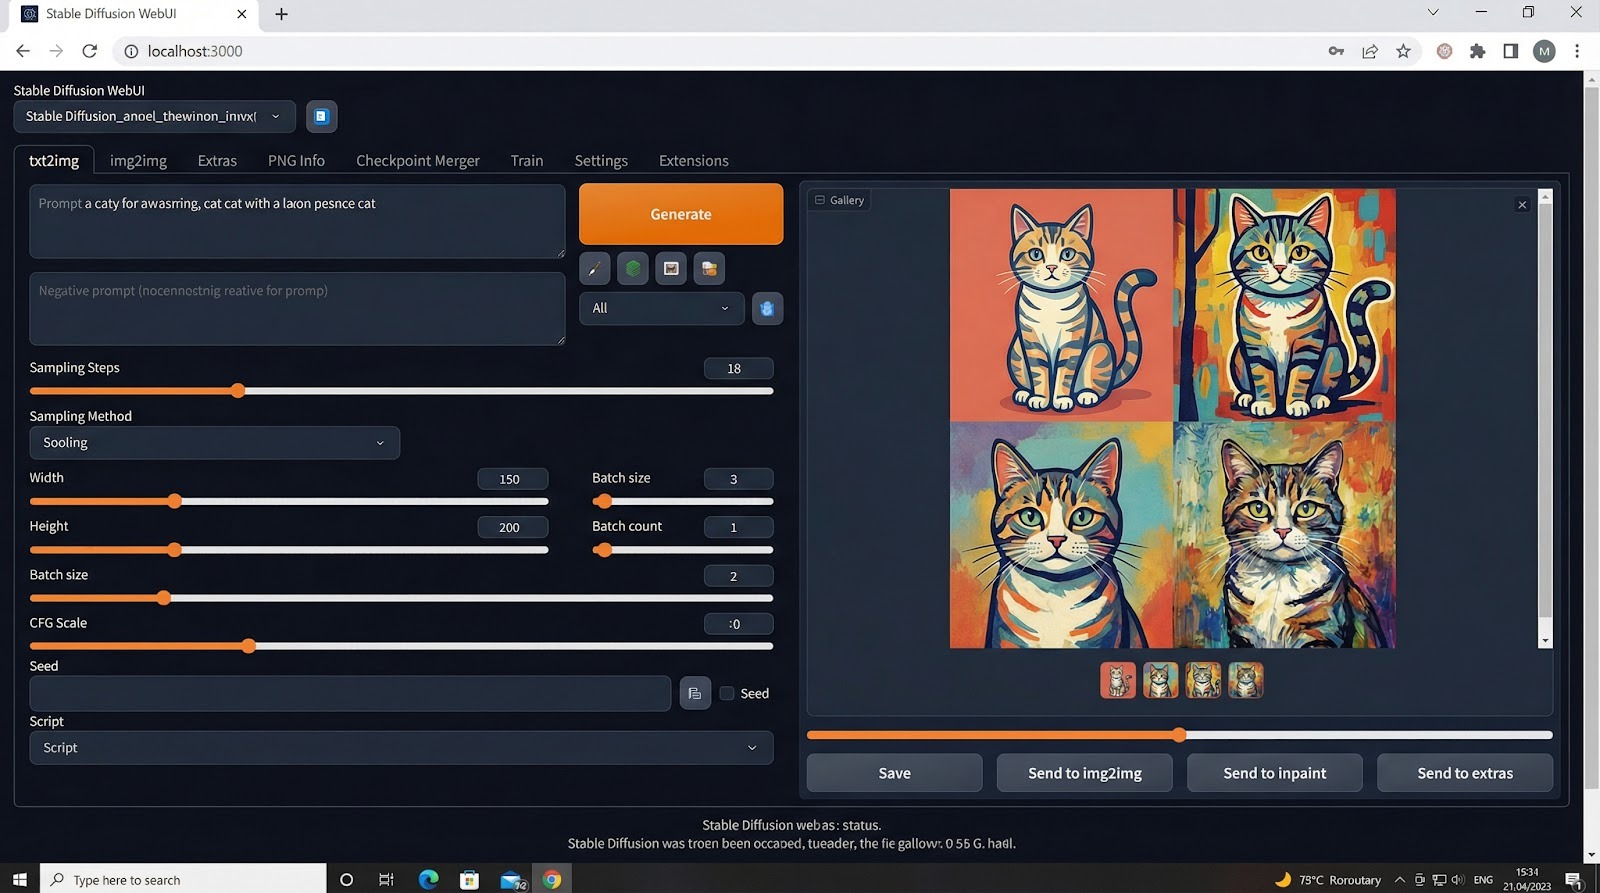Viewport: 1600px width, 893px height.
Task: Open a new browser tab with plus
Action: point(281,14)
